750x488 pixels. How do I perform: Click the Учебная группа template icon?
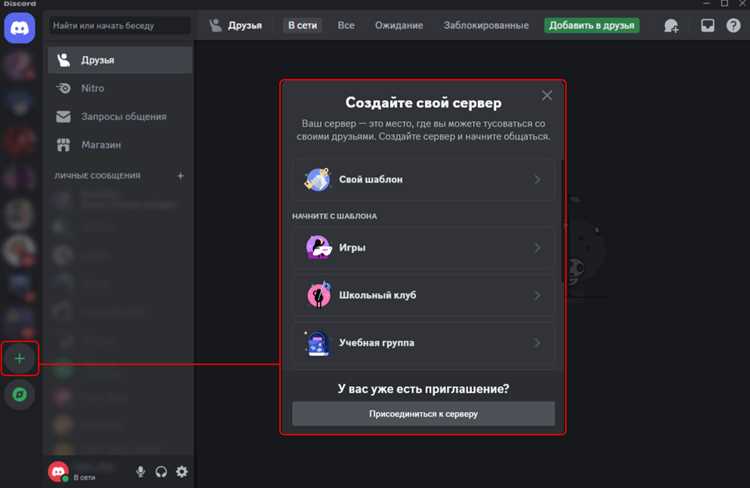pos(318,343)
